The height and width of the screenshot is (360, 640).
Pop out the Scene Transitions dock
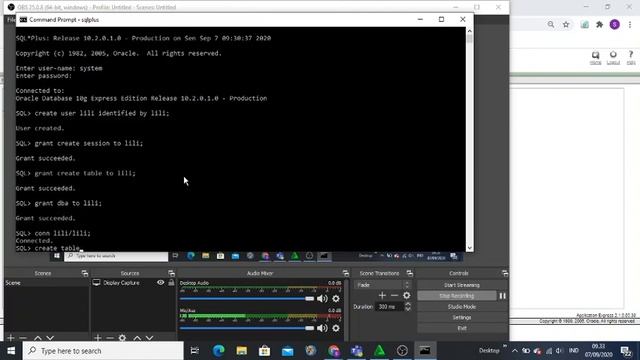pyautogui.click(x=409, y=273)
